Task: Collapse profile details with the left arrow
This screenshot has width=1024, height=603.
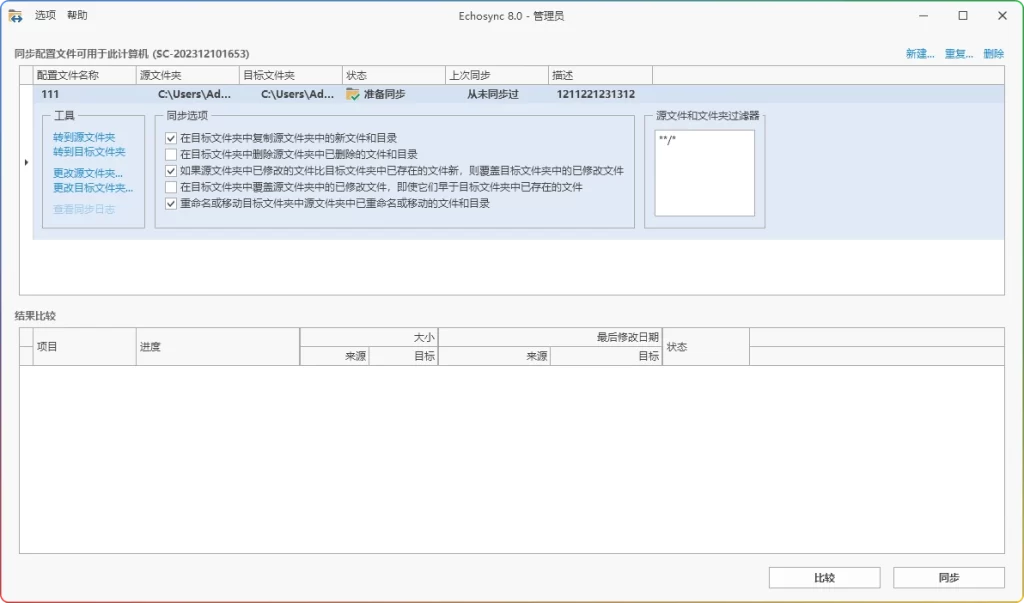Action: (26, 160)
